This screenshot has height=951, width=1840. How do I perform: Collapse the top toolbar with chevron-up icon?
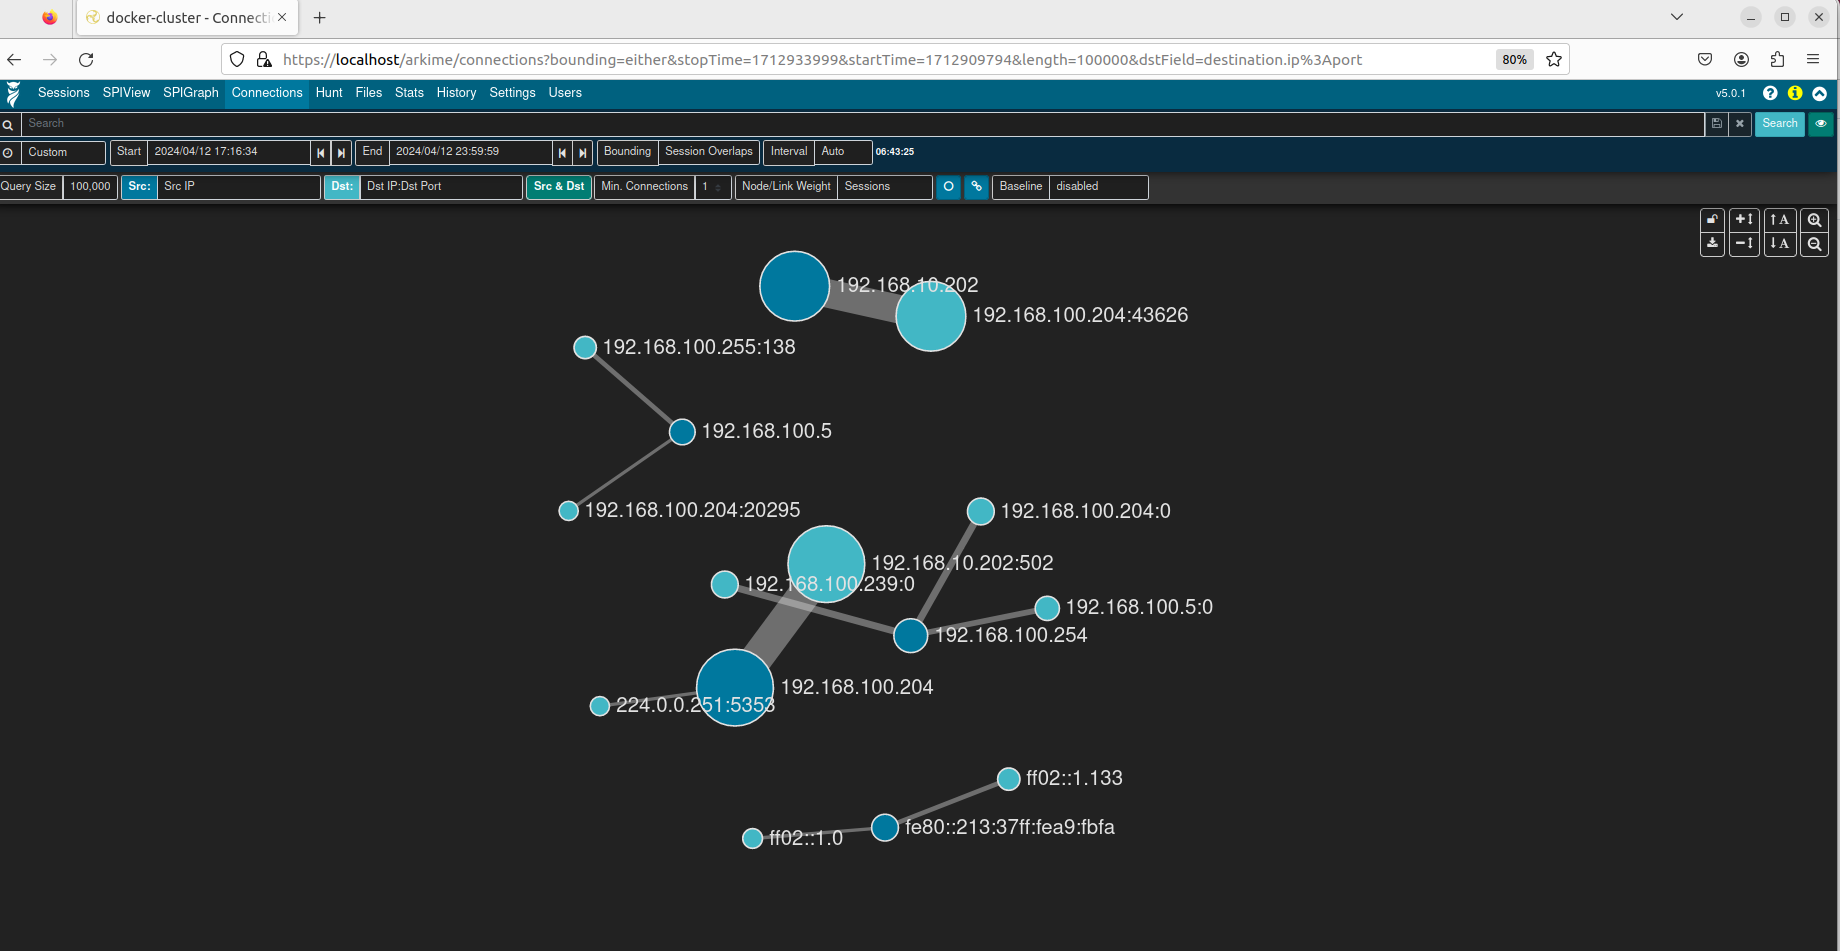(x=1820, y=93)
